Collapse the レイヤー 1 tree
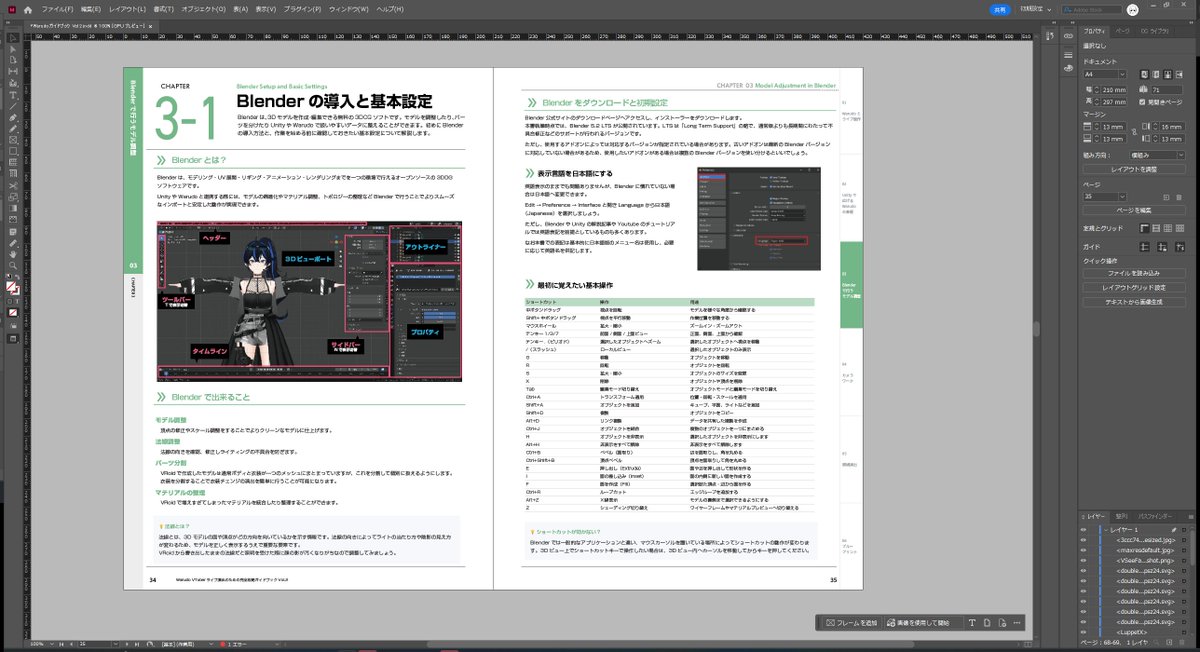Screen dimensions: 1200x652 pos(1105,530)
